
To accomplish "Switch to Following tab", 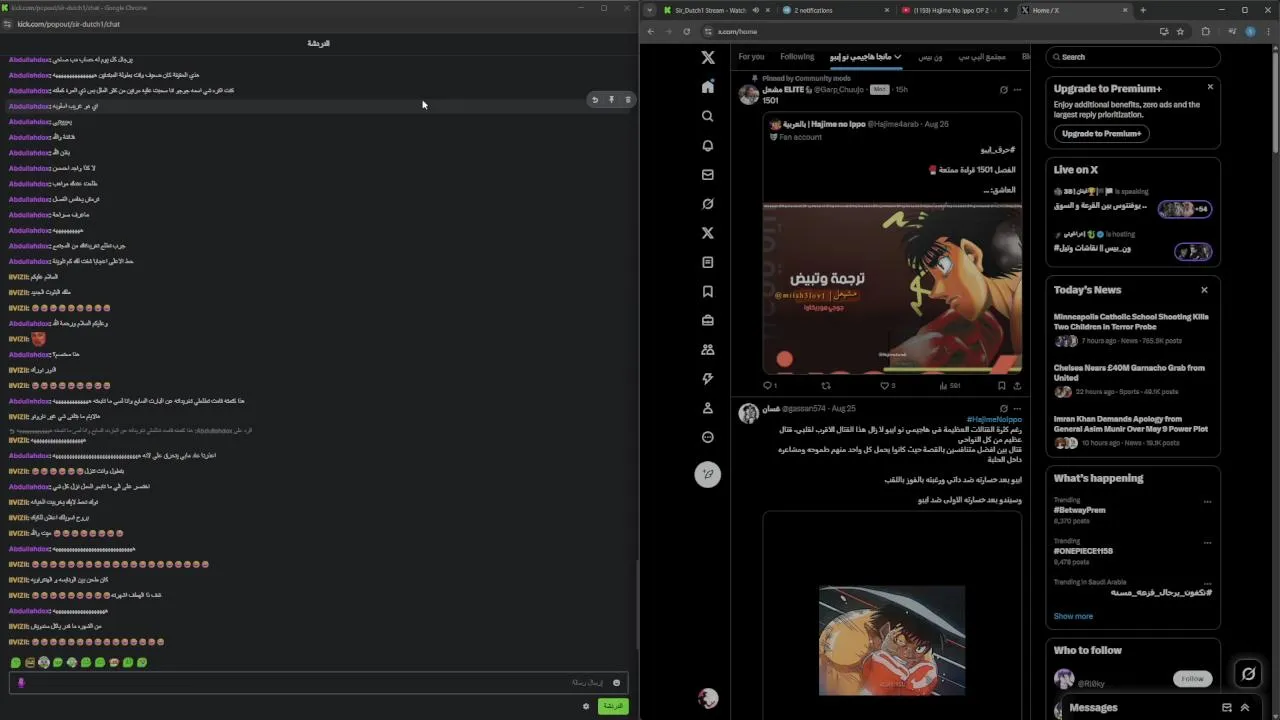I will [x=797, y=57].
